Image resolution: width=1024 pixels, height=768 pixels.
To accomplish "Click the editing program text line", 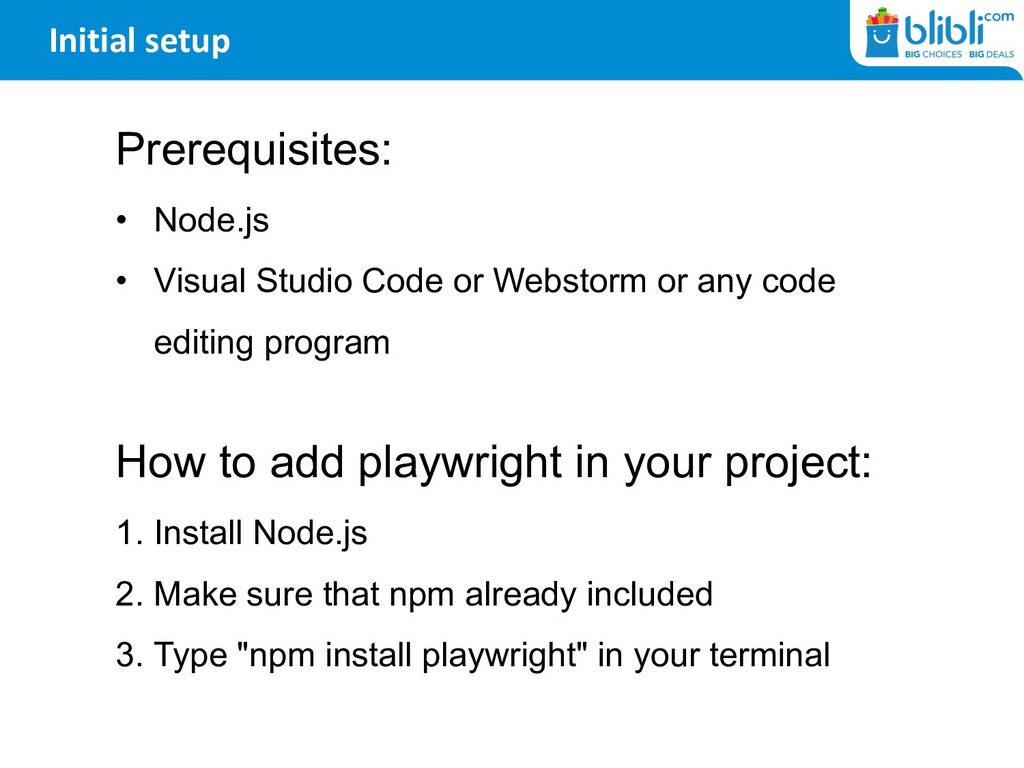I will click(x=272, y=343).
